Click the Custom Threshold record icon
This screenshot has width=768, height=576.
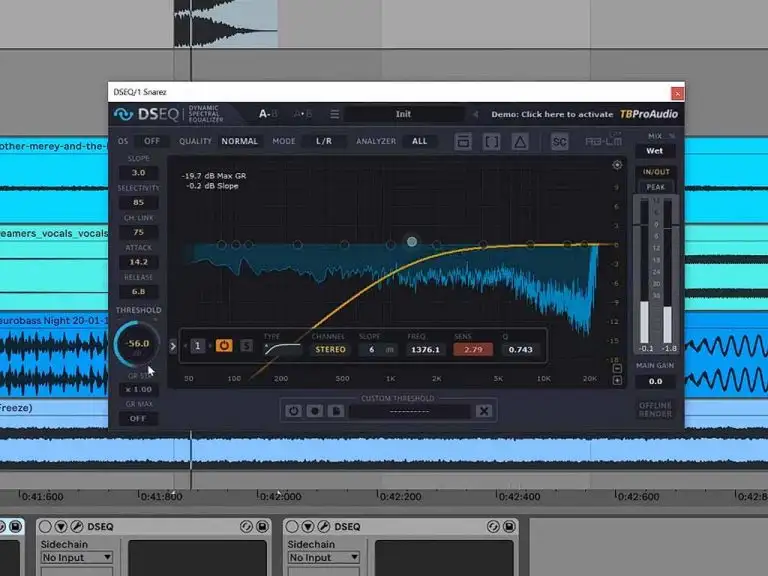pos(315,411)
